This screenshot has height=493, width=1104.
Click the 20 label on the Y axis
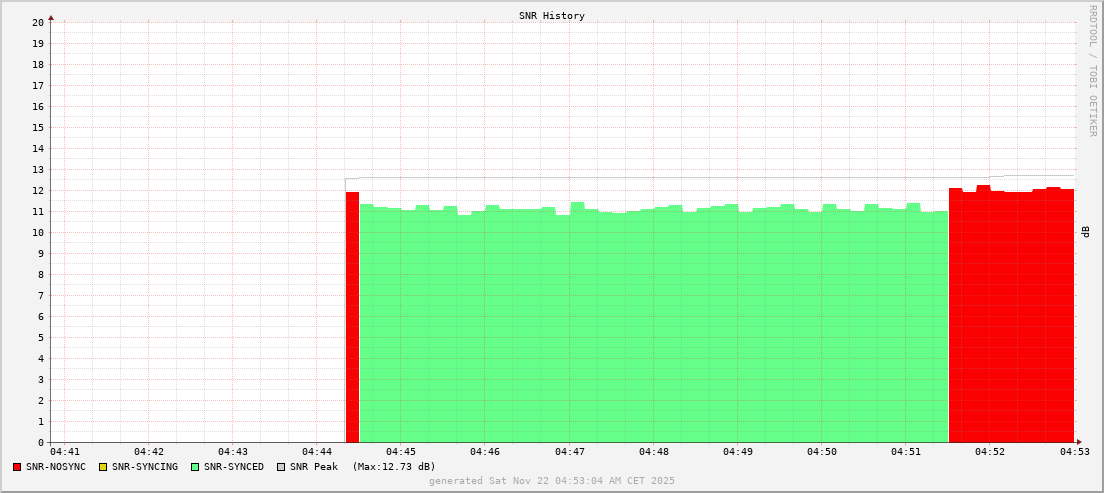[38, 22]
